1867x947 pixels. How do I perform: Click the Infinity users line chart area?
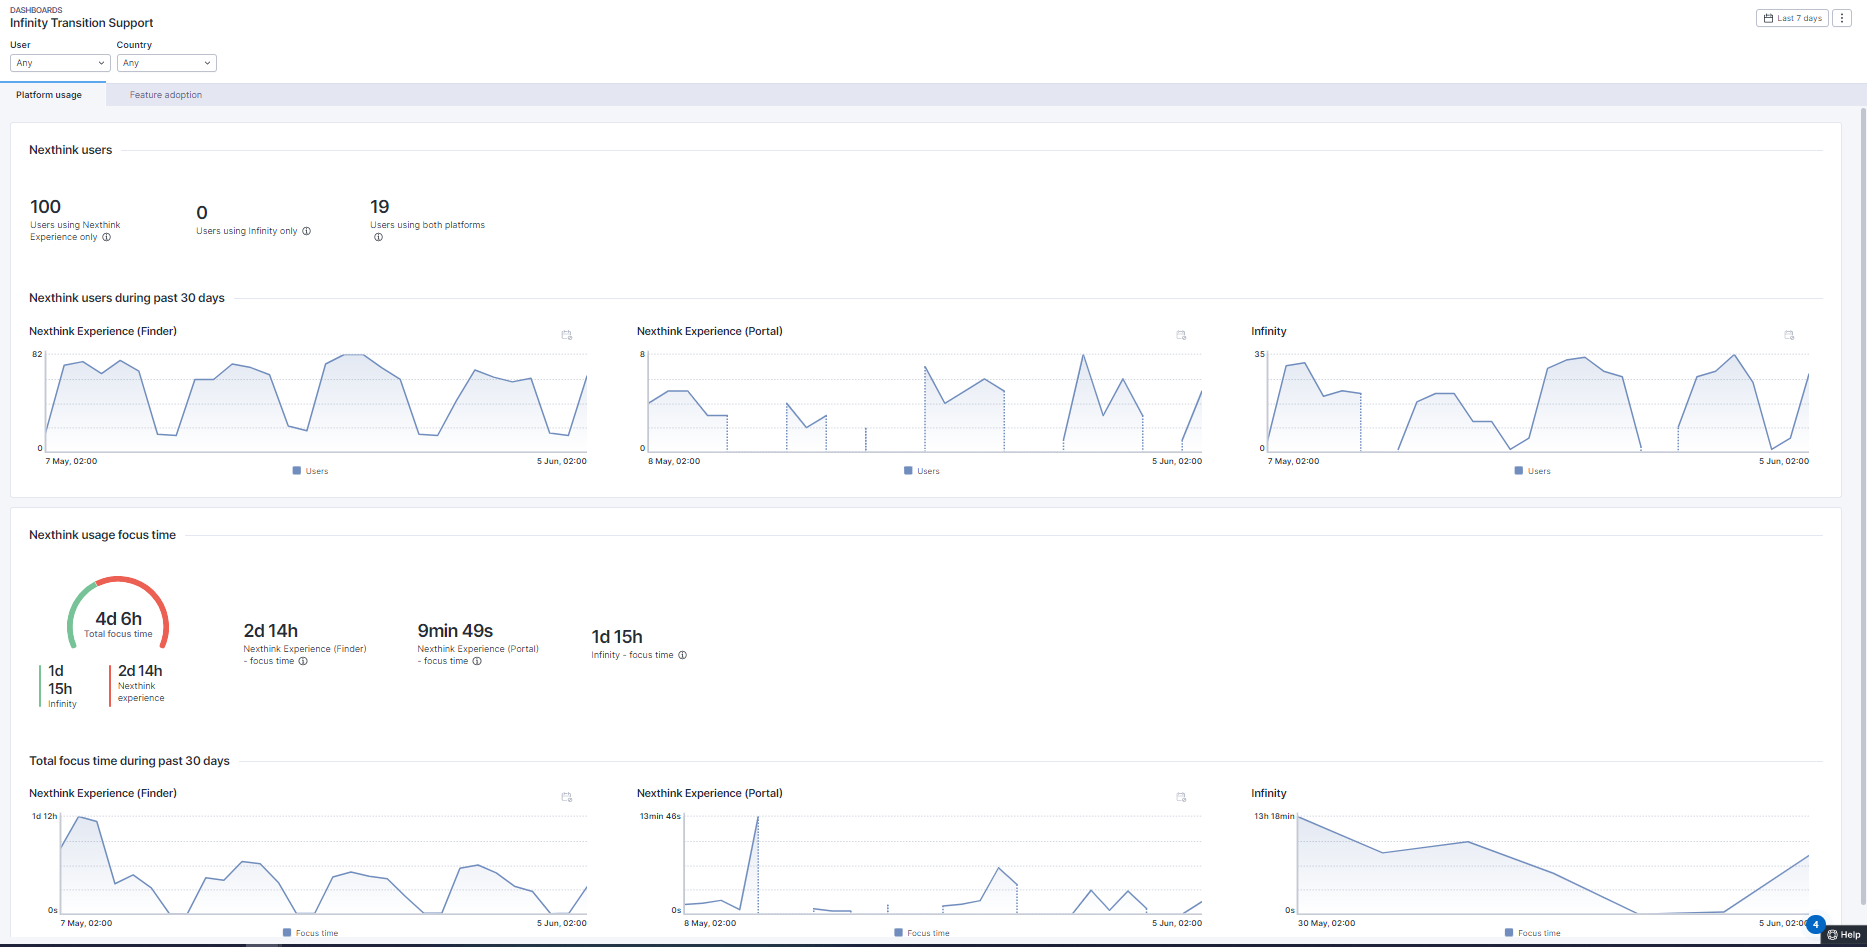(1538, 402)
